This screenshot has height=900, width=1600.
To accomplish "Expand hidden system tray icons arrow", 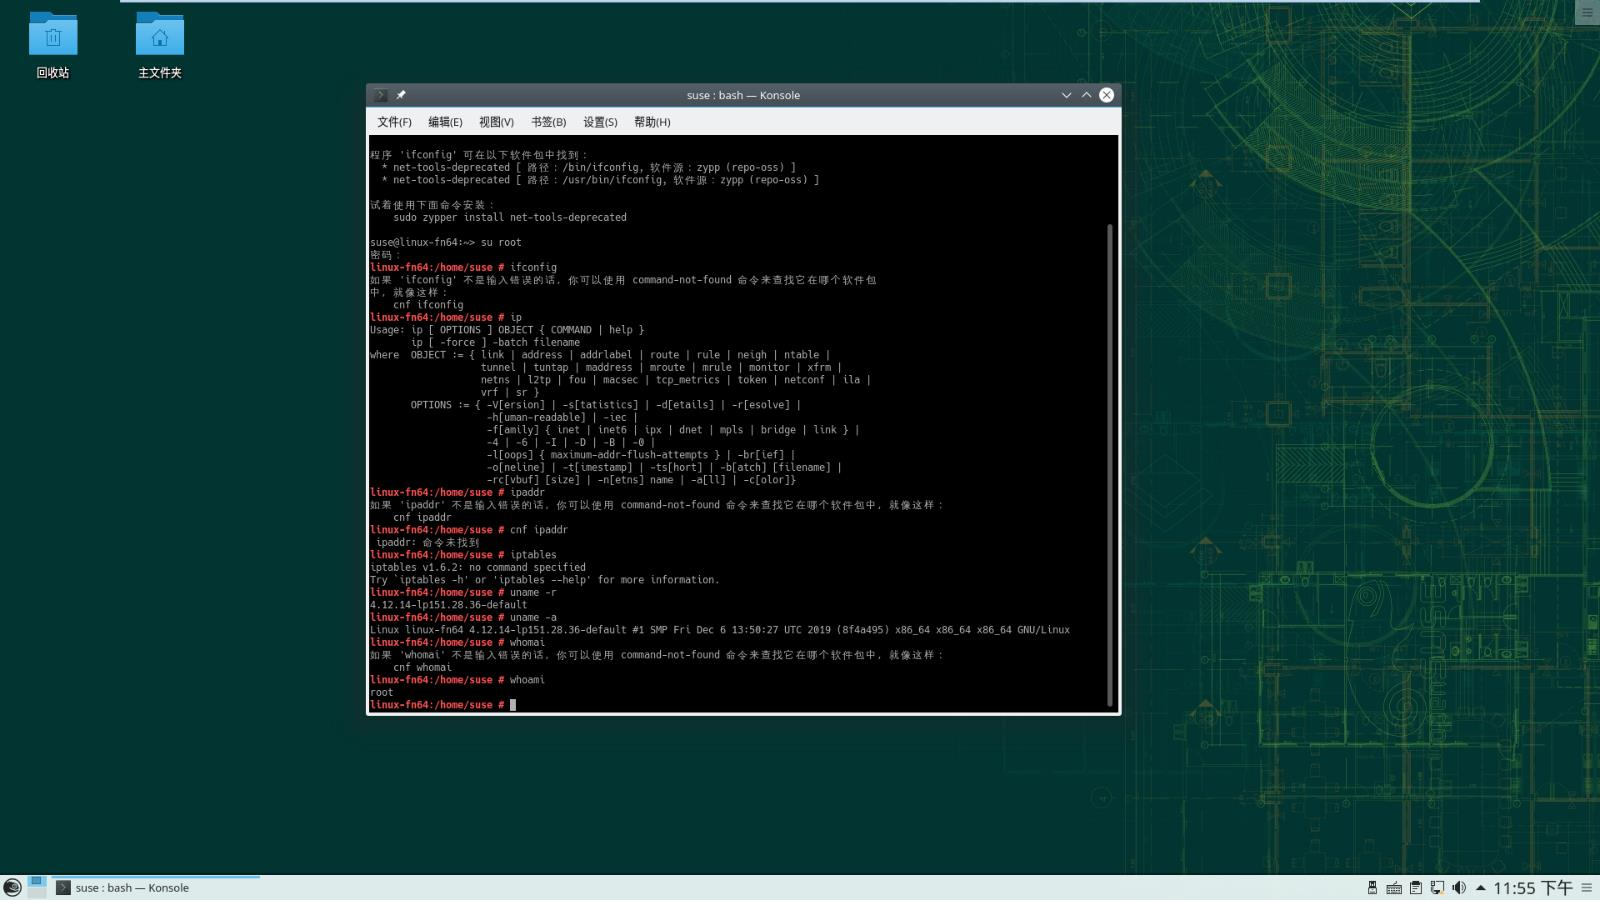I will pos(1482,887).
